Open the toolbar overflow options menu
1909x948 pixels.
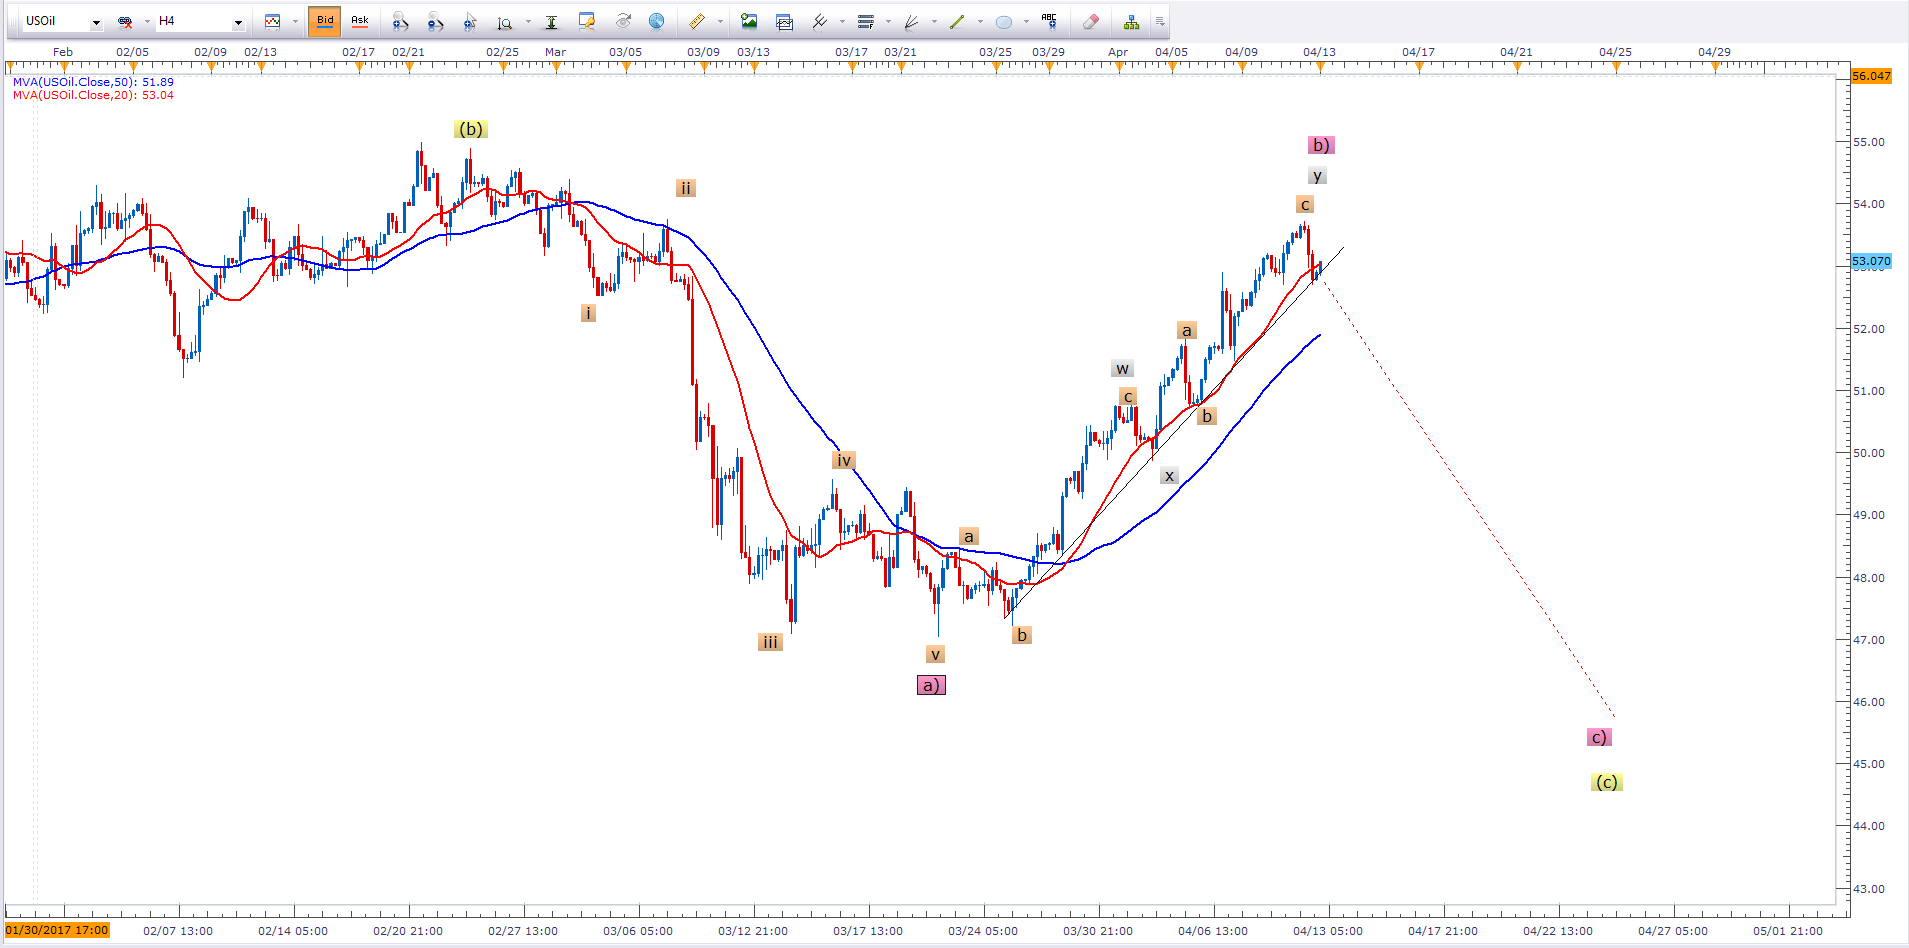point(1160,21)
